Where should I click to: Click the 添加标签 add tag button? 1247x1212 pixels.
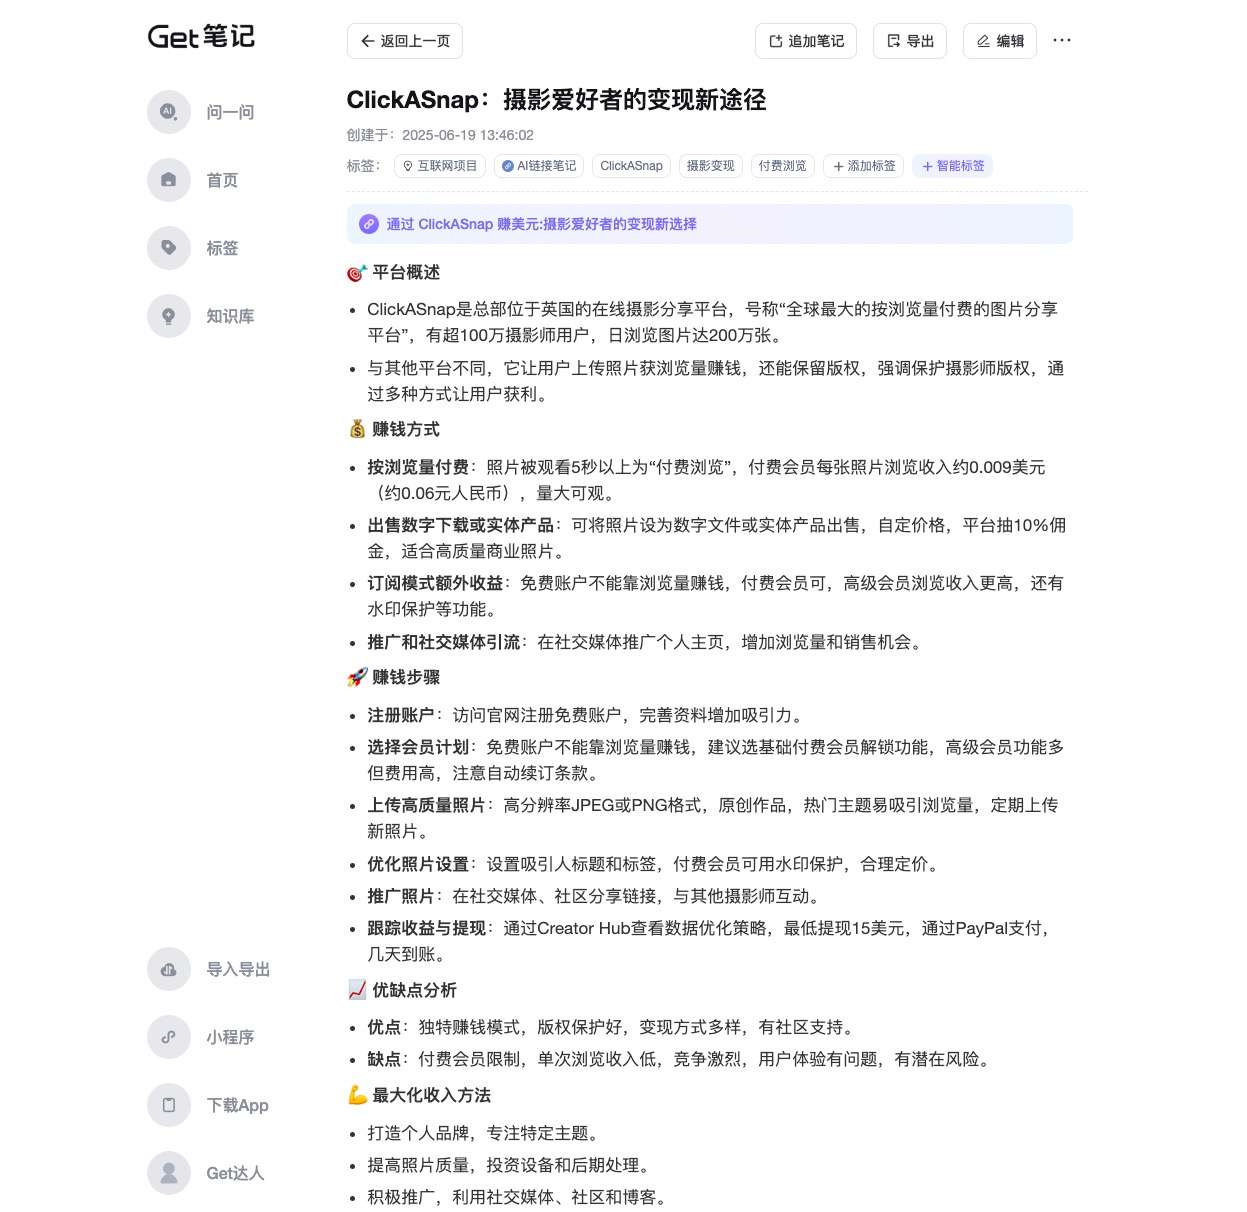864,166
